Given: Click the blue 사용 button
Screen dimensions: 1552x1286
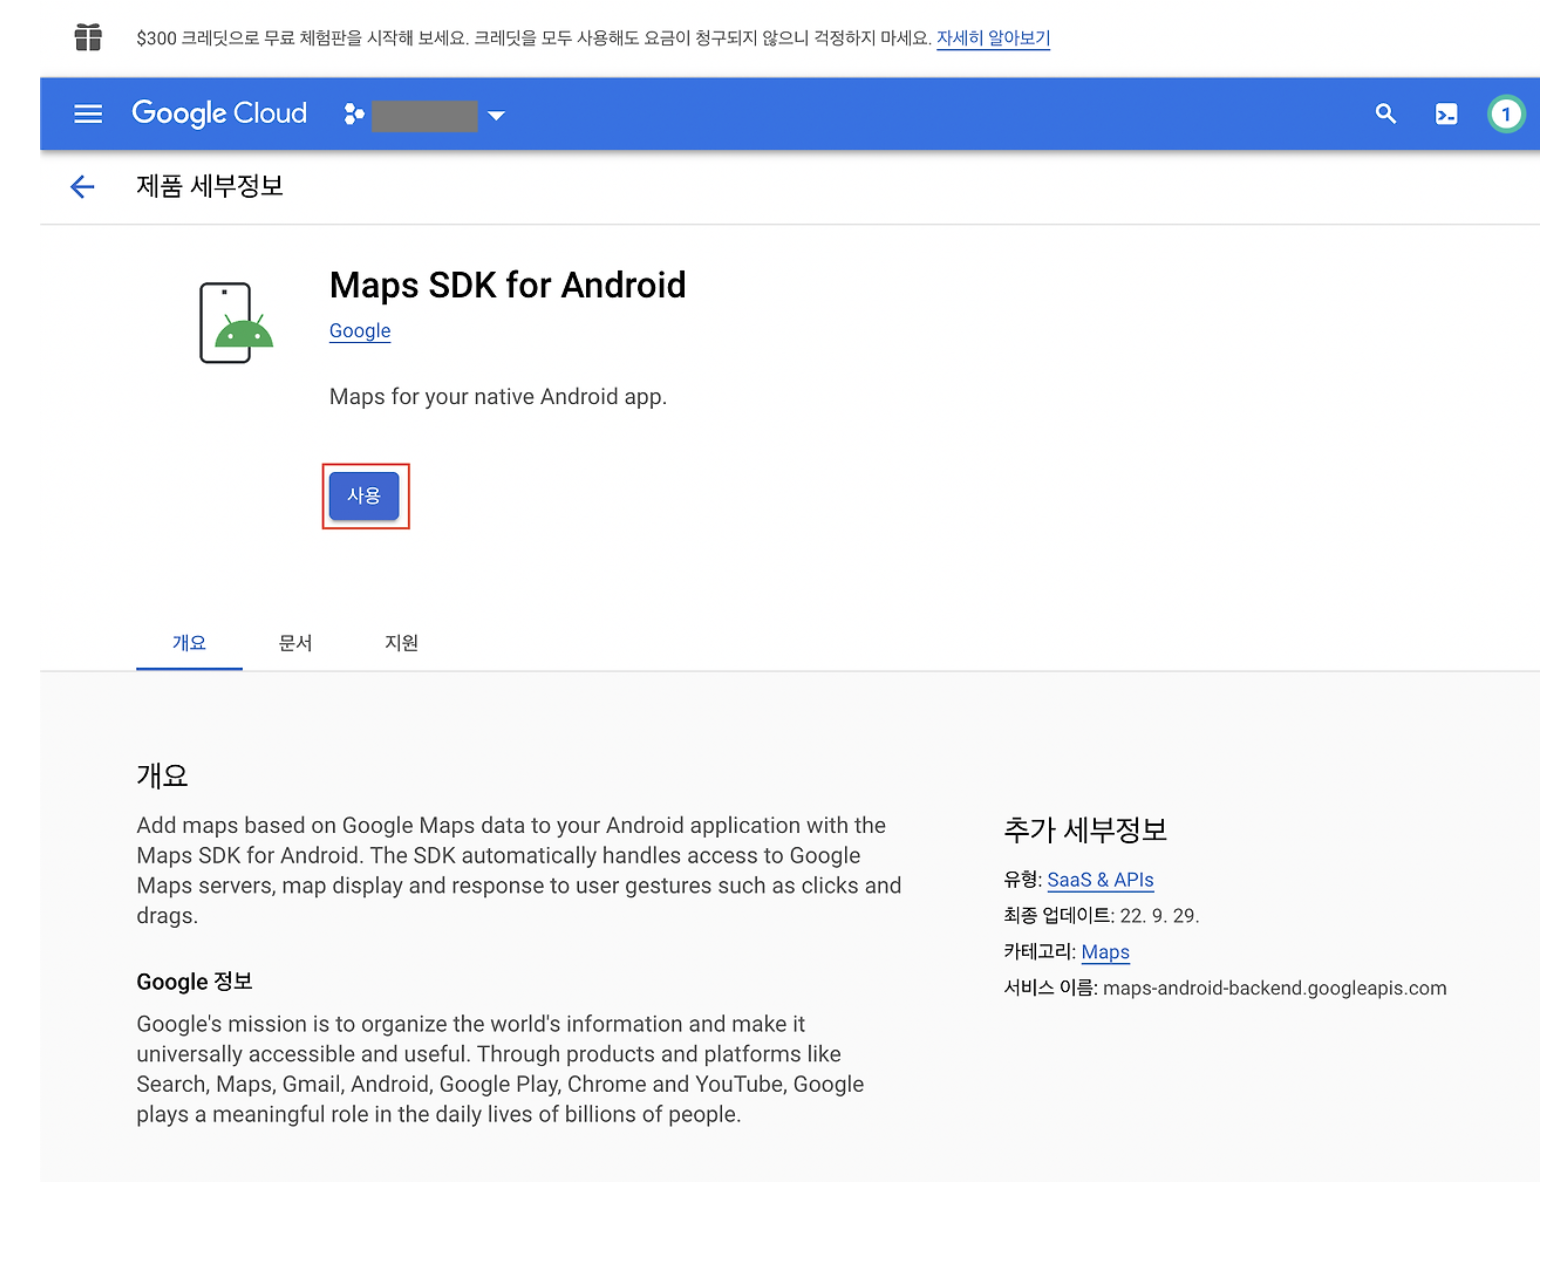Looking at the screenshot, I should tap(364, 496).
